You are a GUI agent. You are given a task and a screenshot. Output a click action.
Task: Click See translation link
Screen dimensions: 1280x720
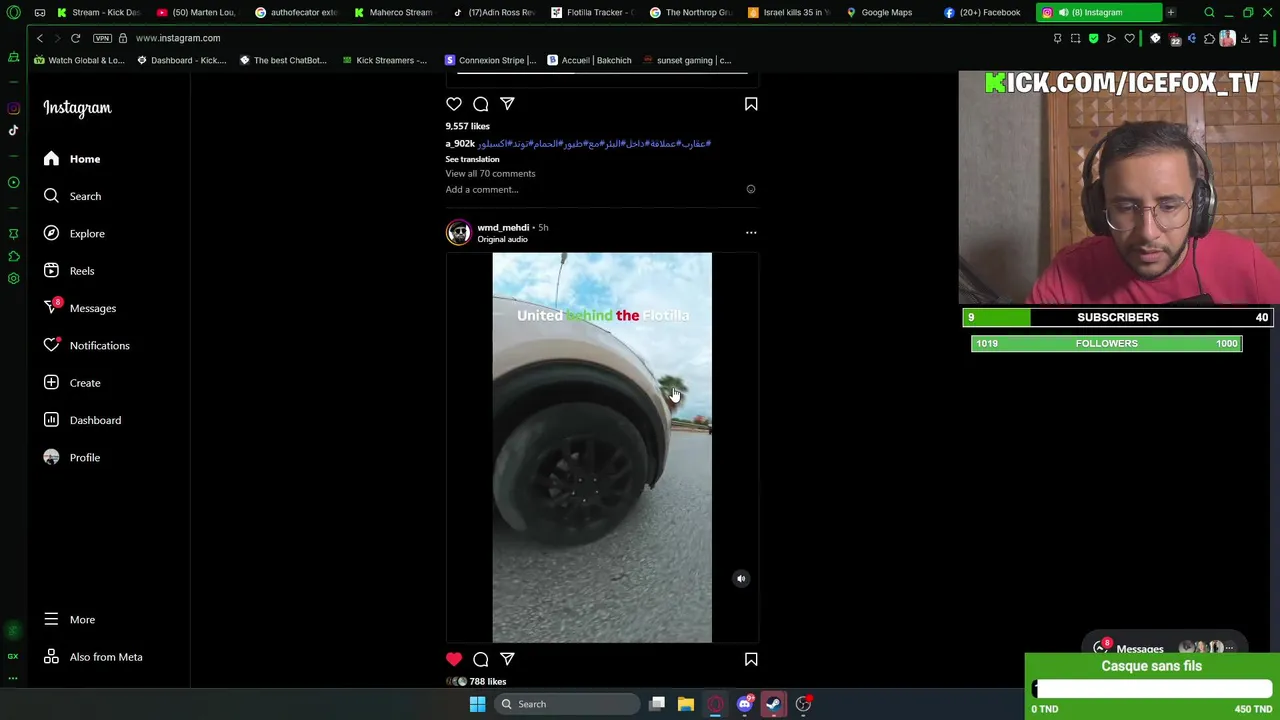click(x=472, y=159)
